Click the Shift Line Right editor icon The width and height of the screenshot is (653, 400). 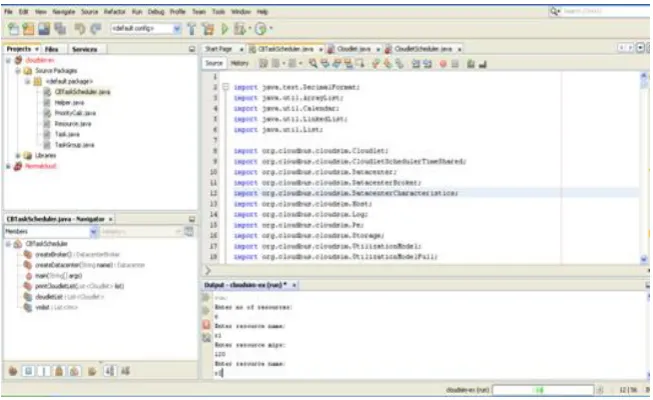point(427,64)
